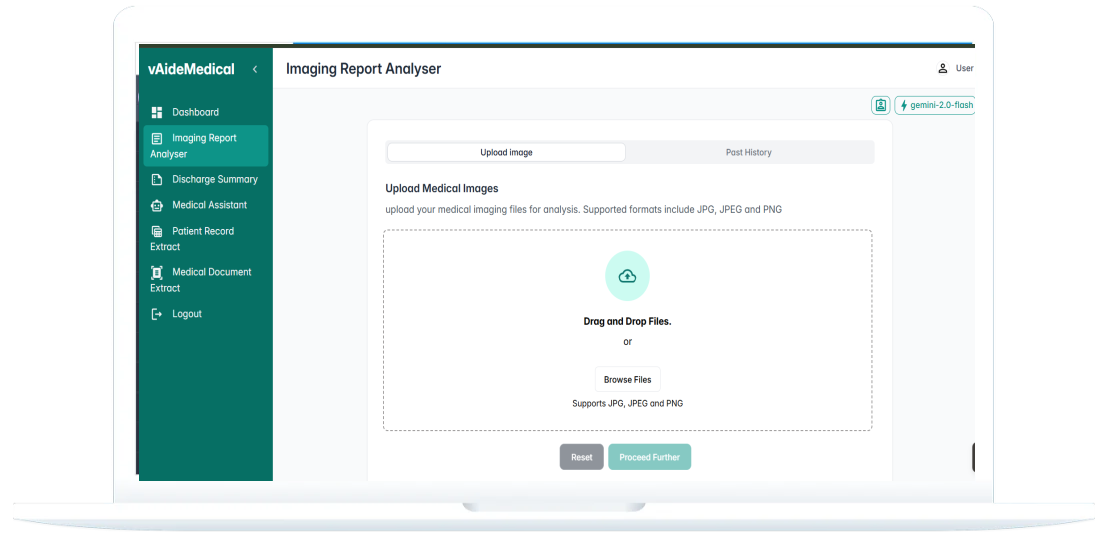The image size is (1108, 538).
Task: Click the Dashboard grid icon
Action: pos(156,112)
